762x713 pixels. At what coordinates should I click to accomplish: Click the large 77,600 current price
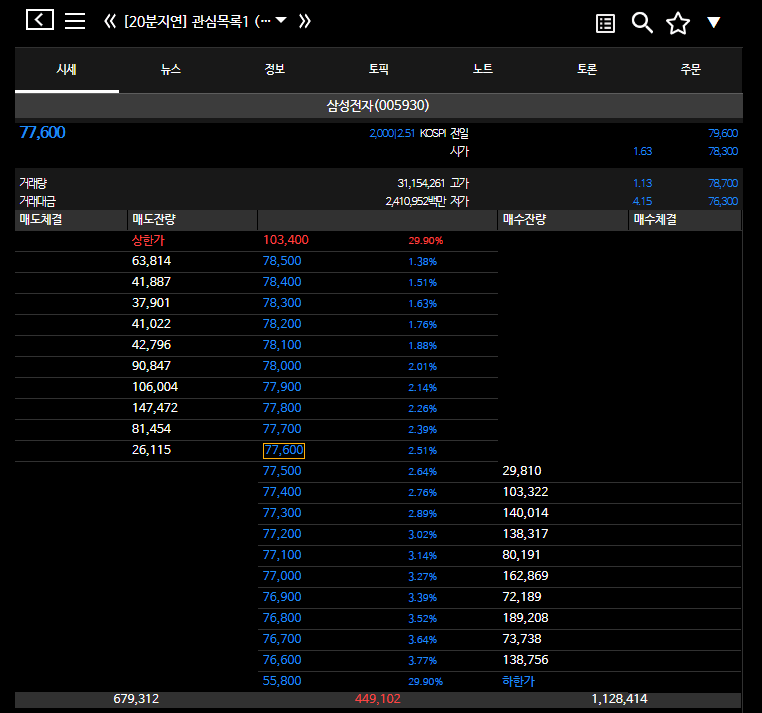42,133
